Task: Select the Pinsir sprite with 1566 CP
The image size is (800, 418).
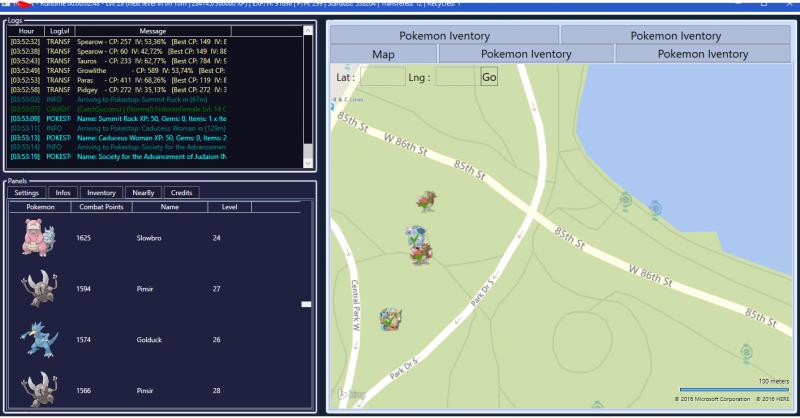Action: 38,389
